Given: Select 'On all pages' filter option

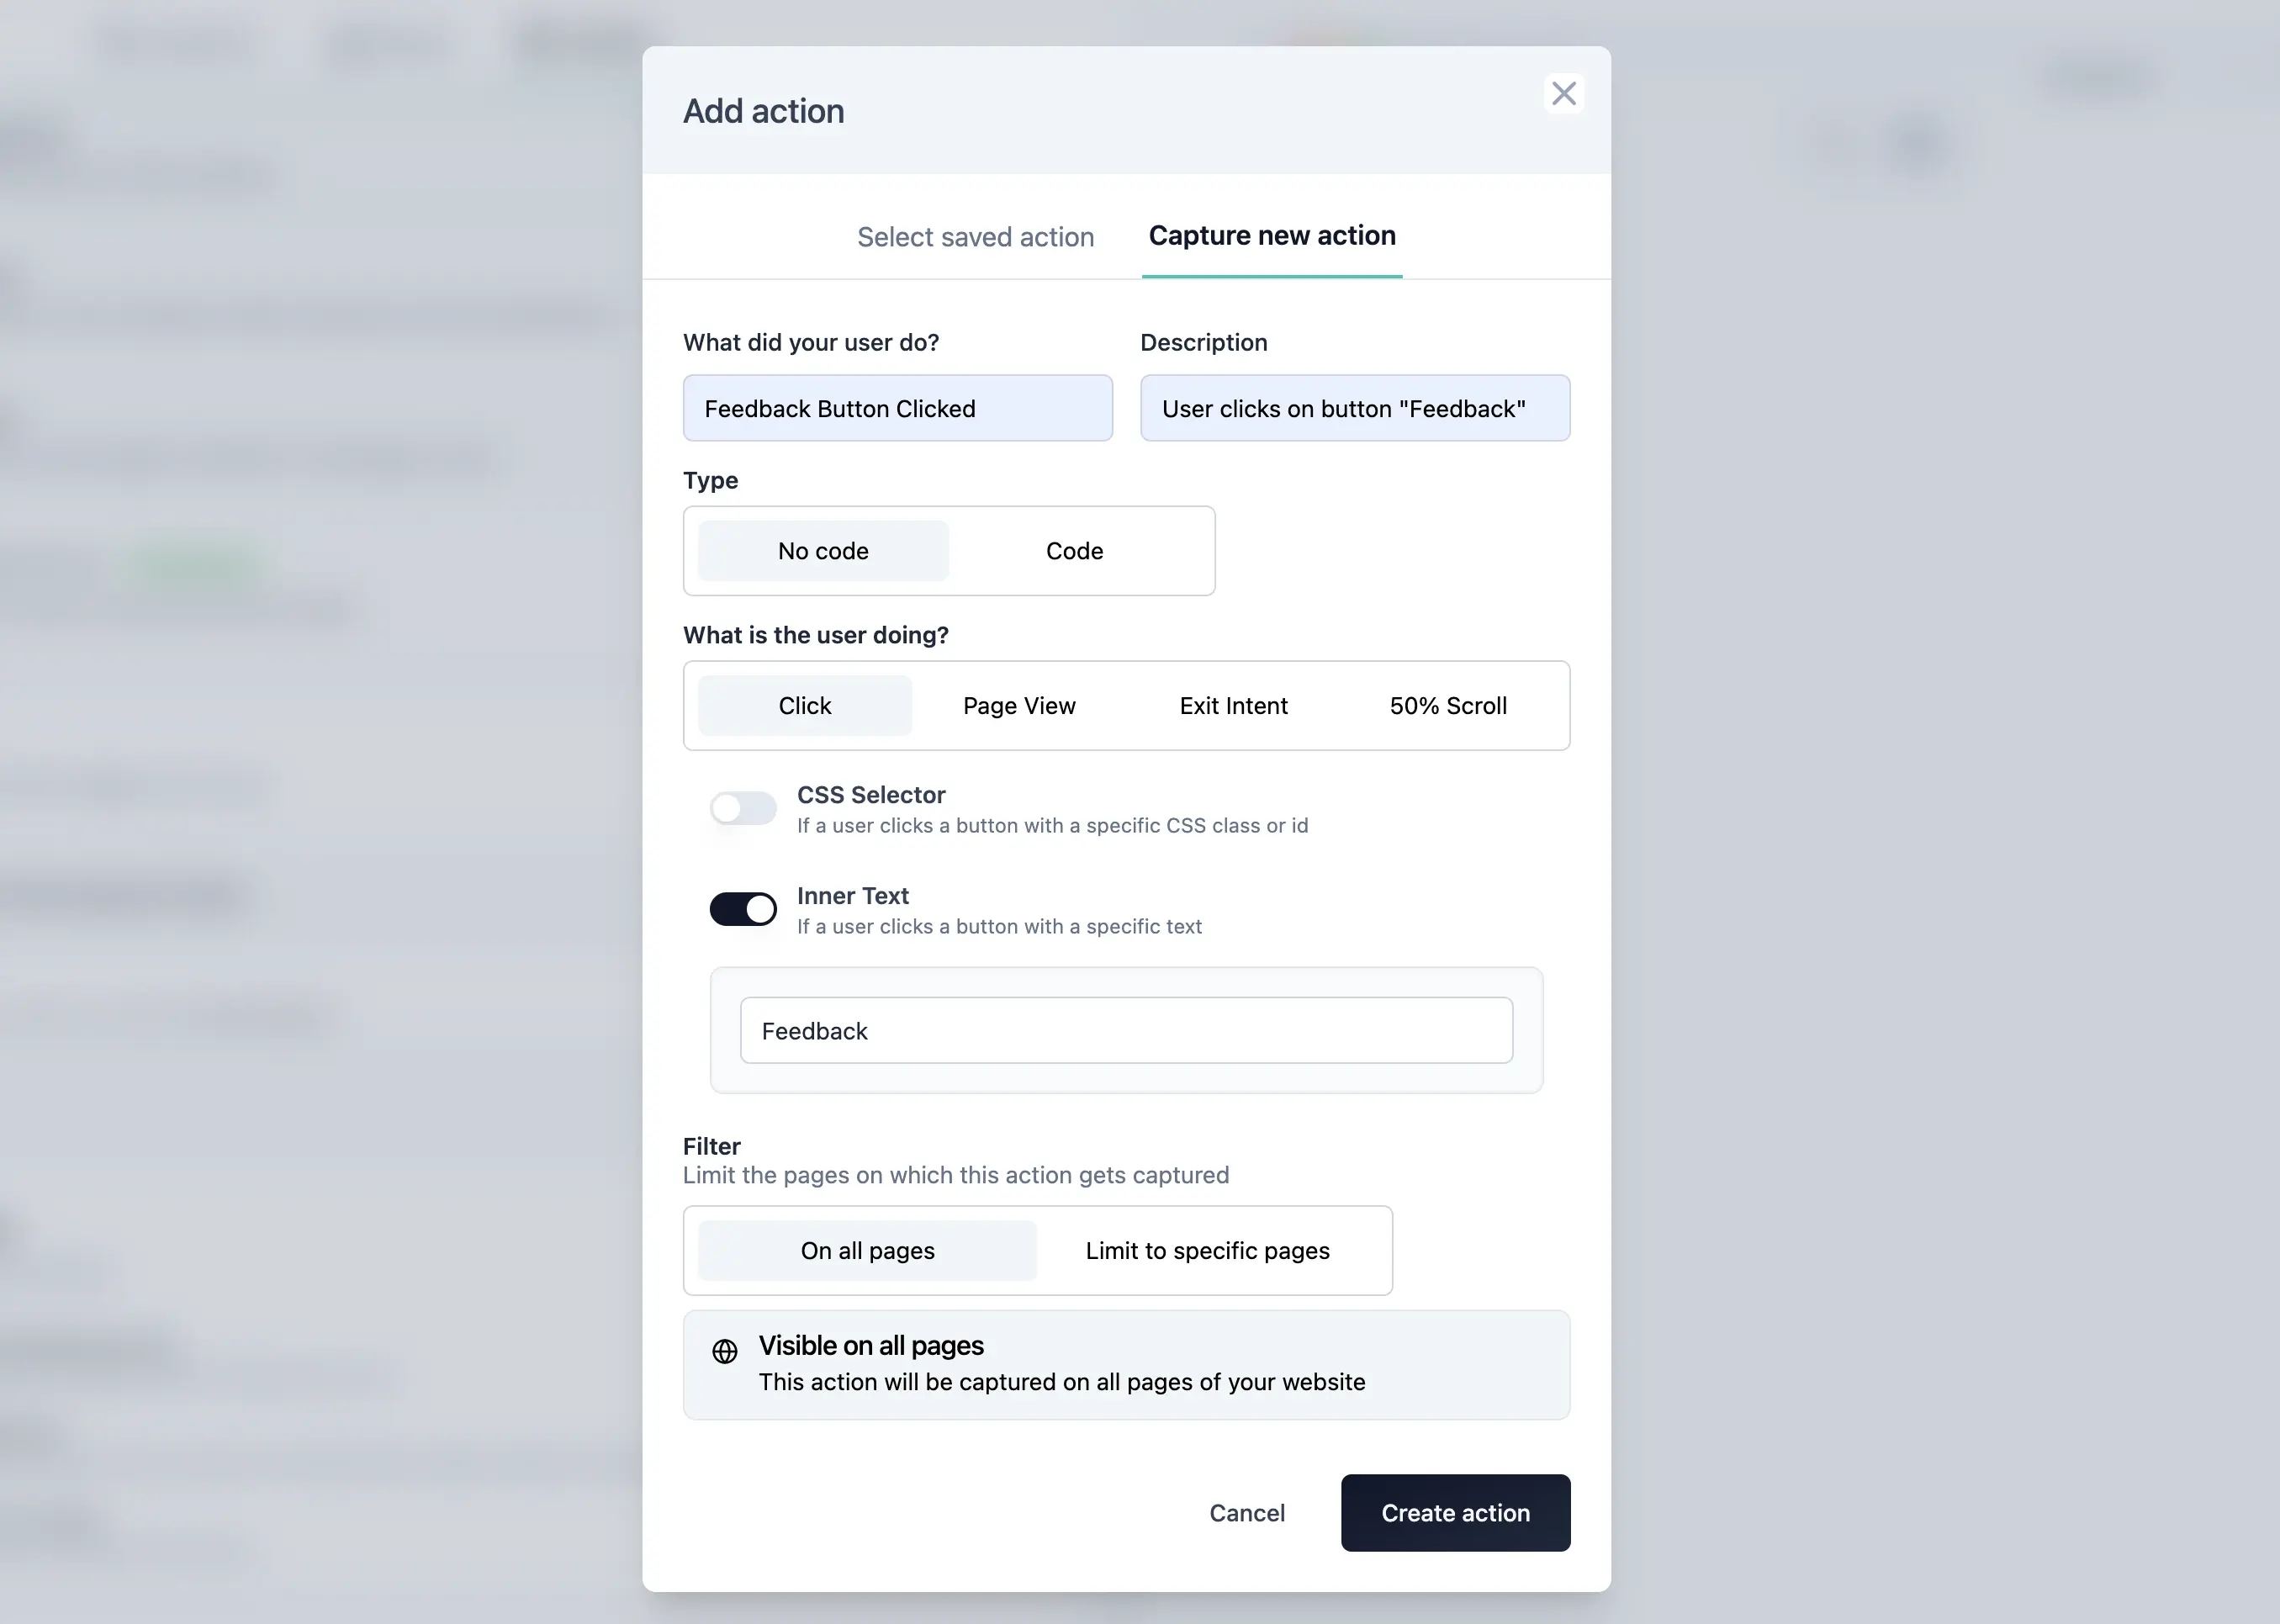Looking at the screenshot, I should coord(866,1250).
